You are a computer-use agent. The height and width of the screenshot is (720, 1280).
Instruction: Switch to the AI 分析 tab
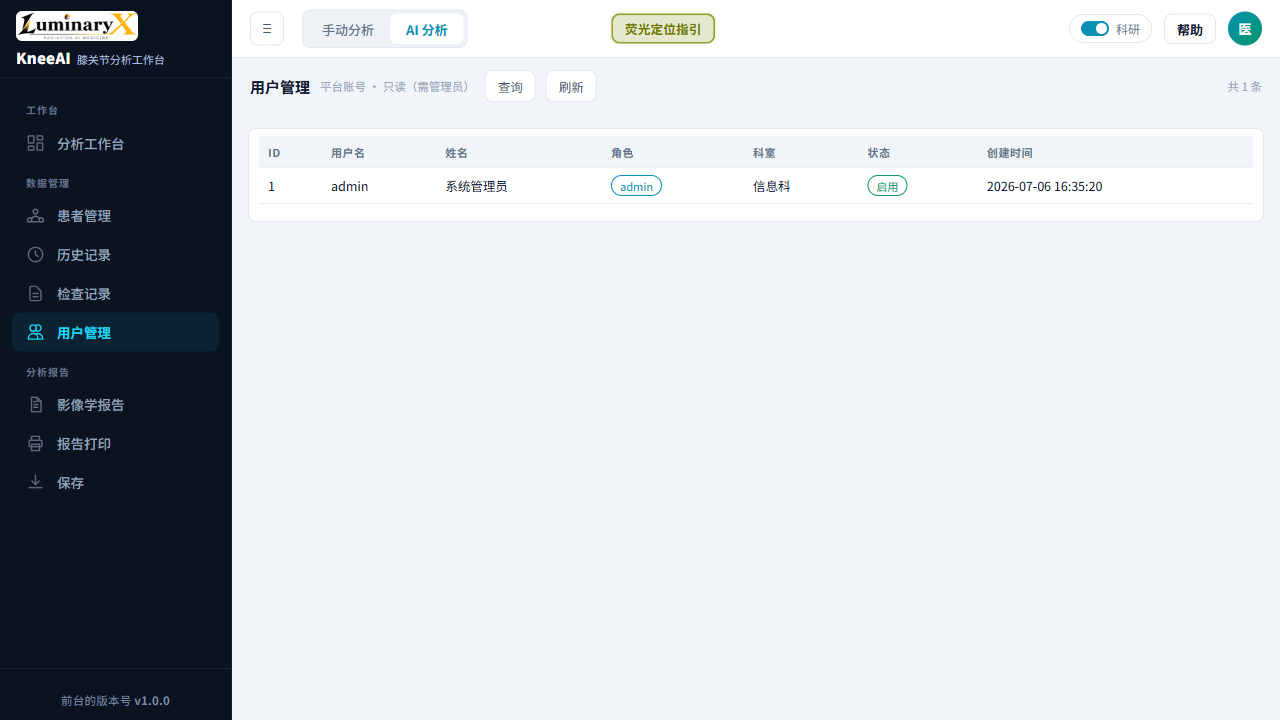click(427, 30)
